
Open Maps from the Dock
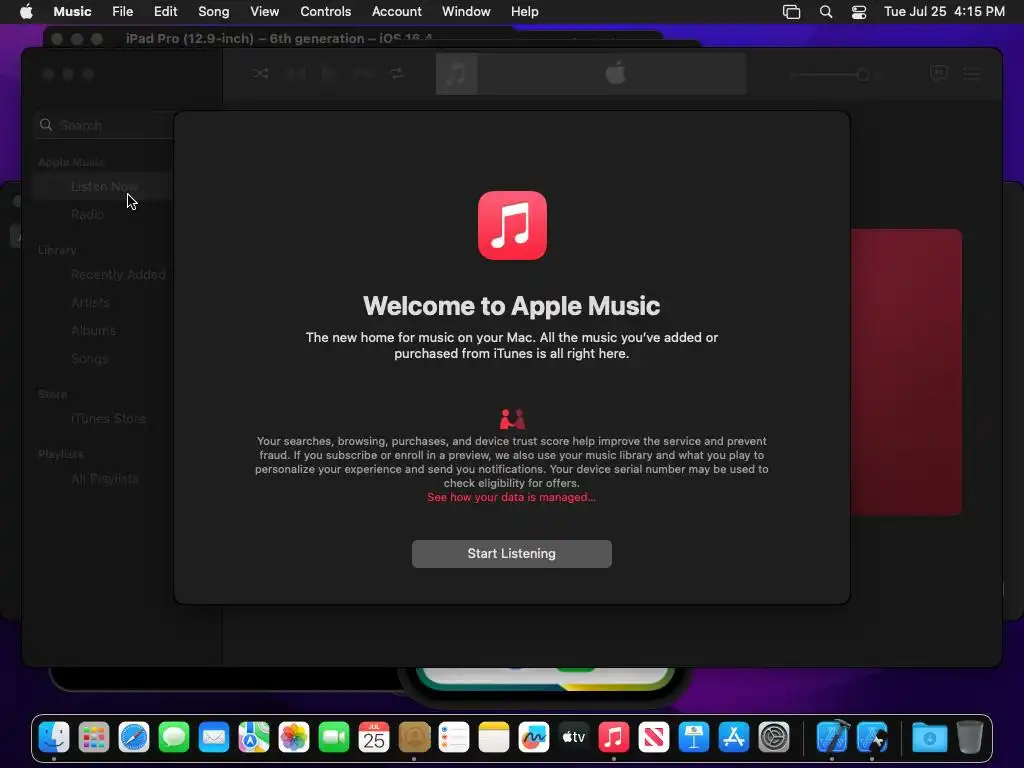254,738
